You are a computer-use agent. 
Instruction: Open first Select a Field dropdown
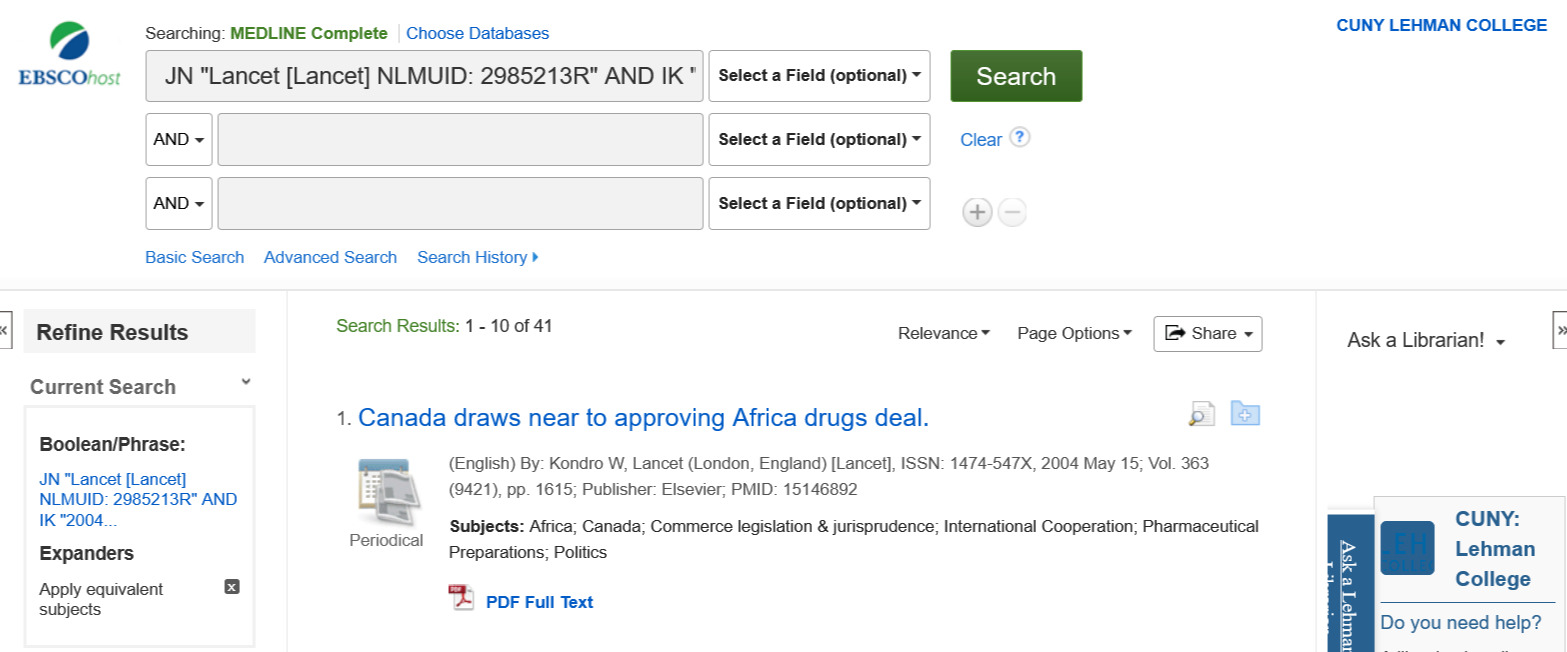click(819, 76)
